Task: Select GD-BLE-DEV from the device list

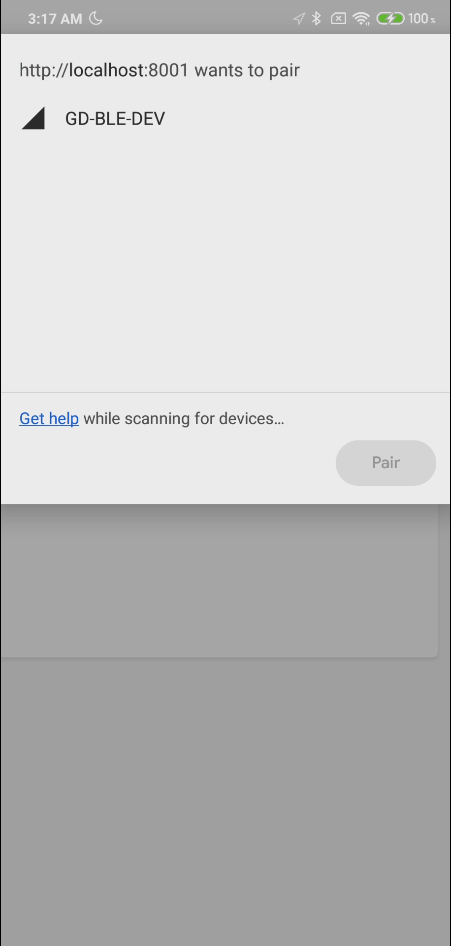Action: [x=226, y=118]
